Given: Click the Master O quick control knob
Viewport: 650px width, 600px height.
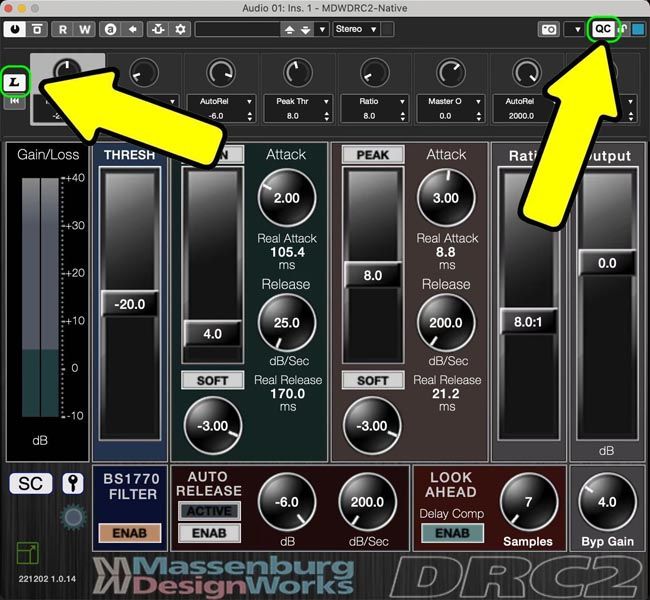Looking at the screenshot, I should pos(450,73).
